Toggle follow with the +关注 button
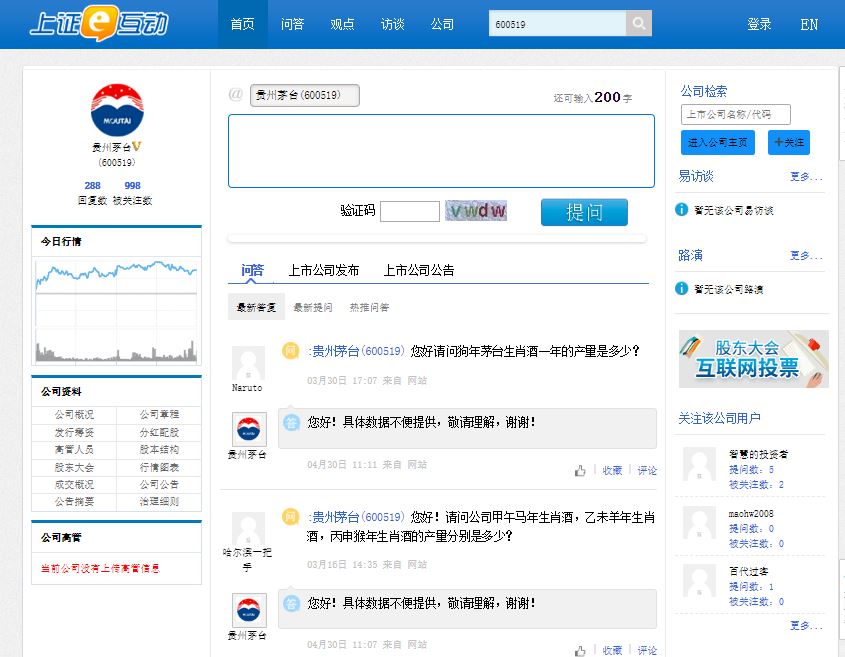This screenshot has width=845, height=657. coord(790,142)
